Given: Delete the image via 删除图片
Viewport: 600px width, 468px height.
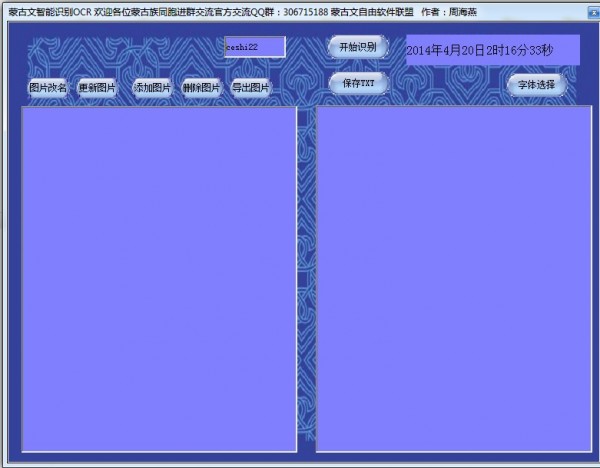Looking at the screenshot, I should (x=202, y=88).
